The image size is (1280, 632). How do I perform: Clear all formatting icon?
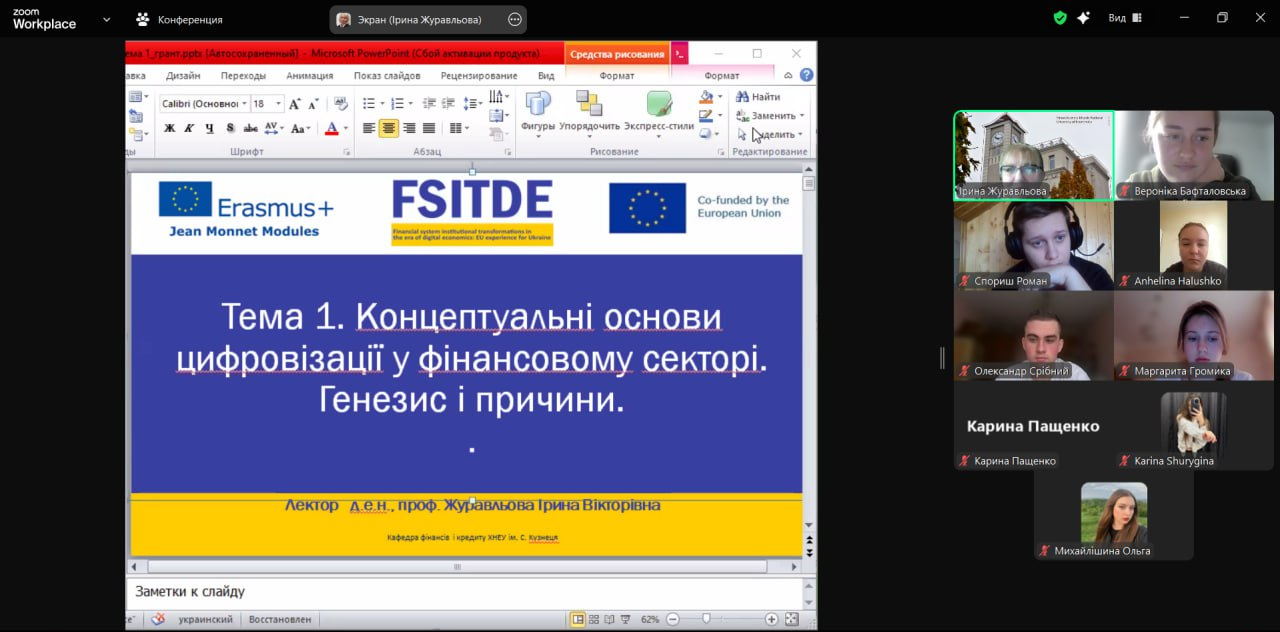(340, 104)
